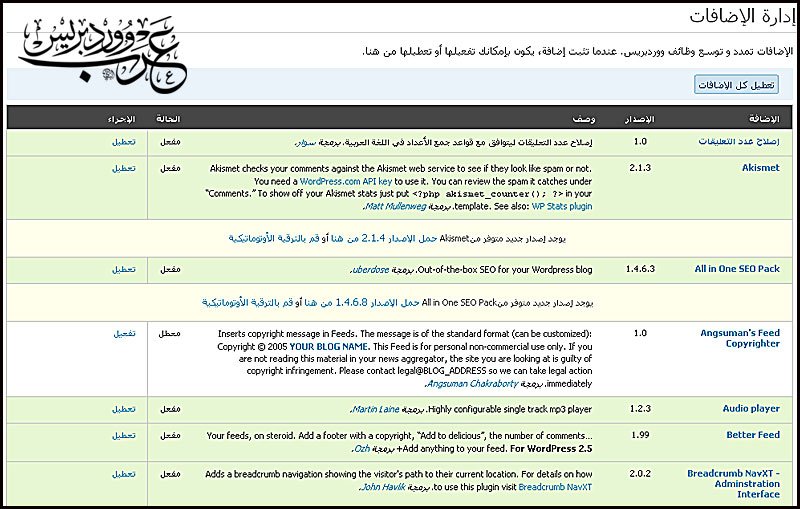This screenshot has width=800, height=509.
Task: Click version 2.0.2 in Breadcrumb NavXT row
Action: pyautogui.click(x=640, y=473)
